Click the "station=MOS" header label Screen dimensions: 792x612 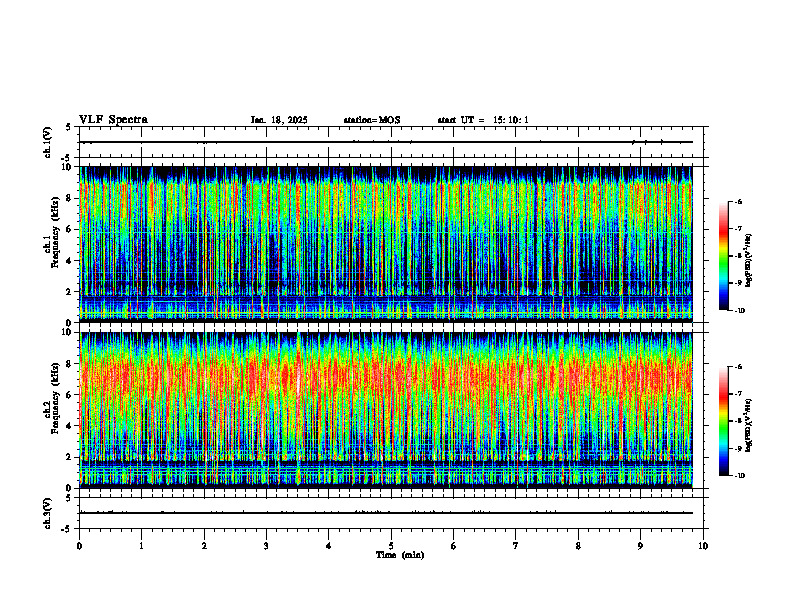pos(372,120)
